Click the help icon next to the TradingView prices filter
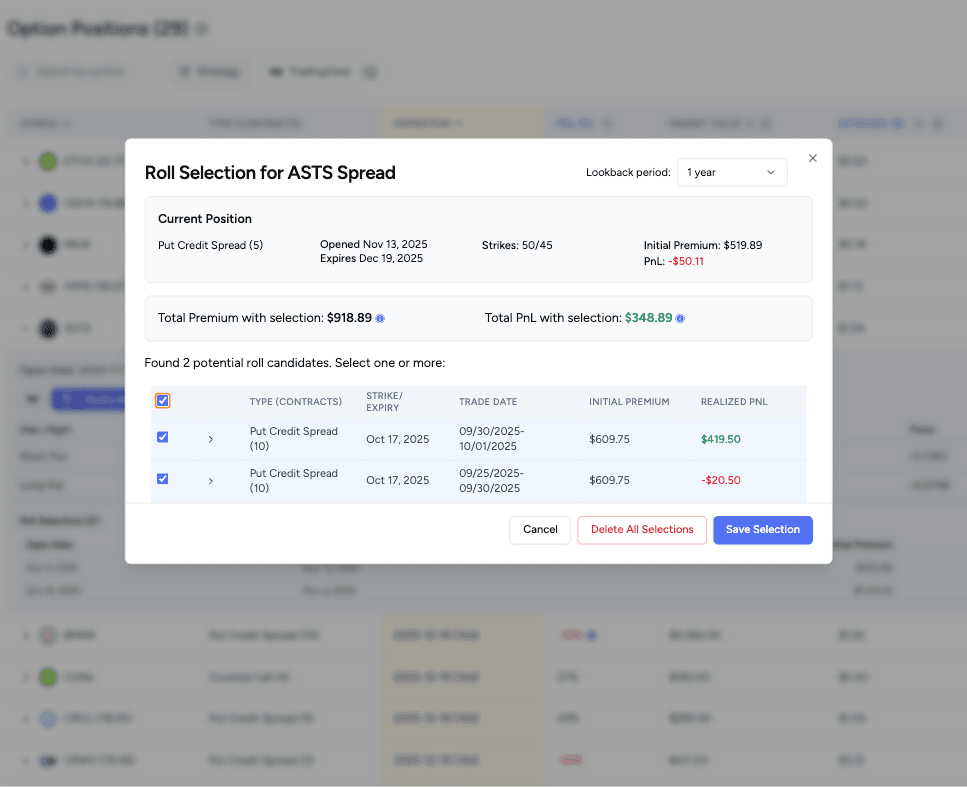The width and height of the screenshot is (967, 787). pos(370,71)
